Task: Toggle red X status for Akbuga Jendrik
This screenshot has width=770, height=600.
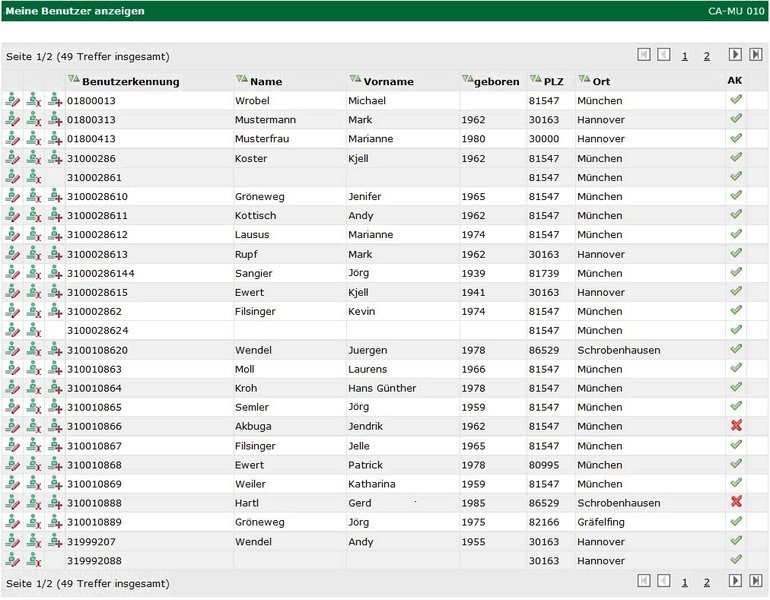Action: 736,426
